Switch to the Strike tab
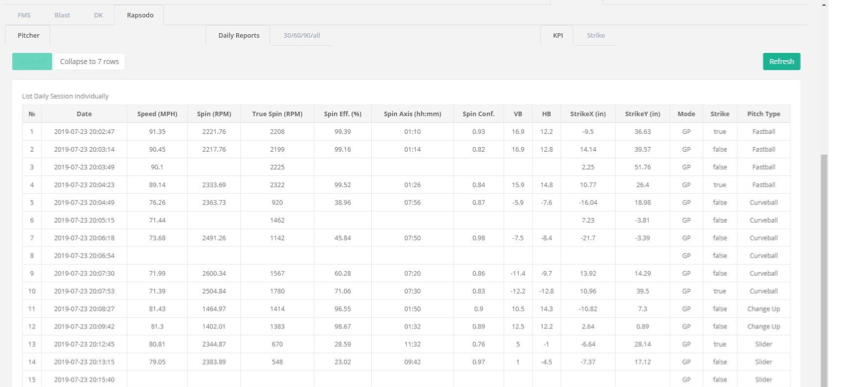Image resolution: width=858 pixels, height=387 pixels. point(595,36)
